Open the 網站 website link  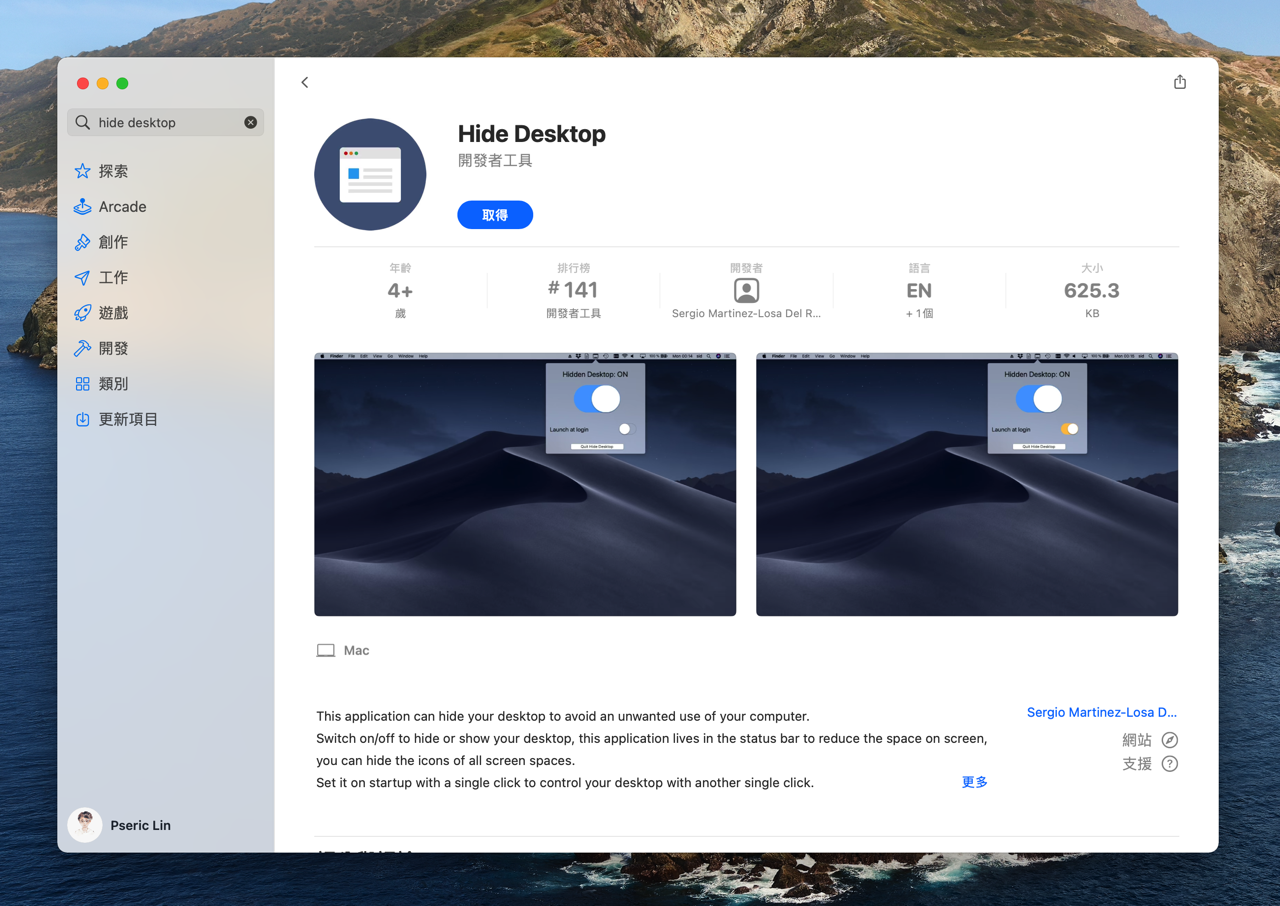tap(1137, 740)
